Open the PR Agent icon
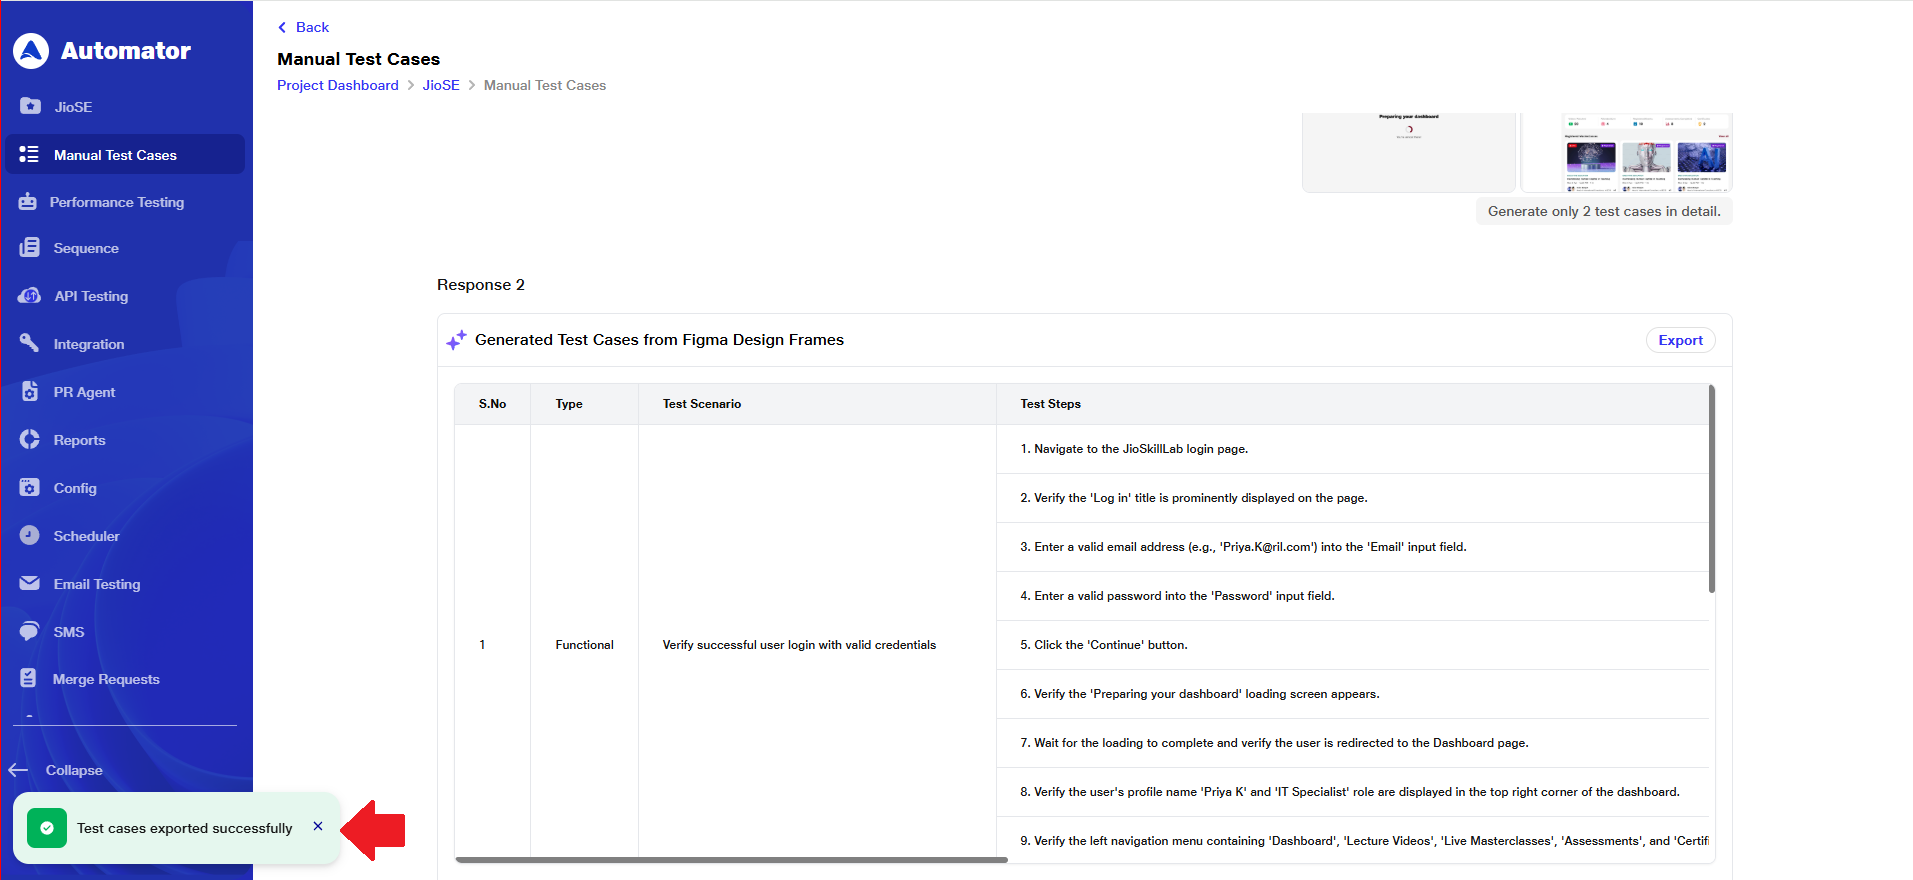1913x880 pixels. [30, 392]
